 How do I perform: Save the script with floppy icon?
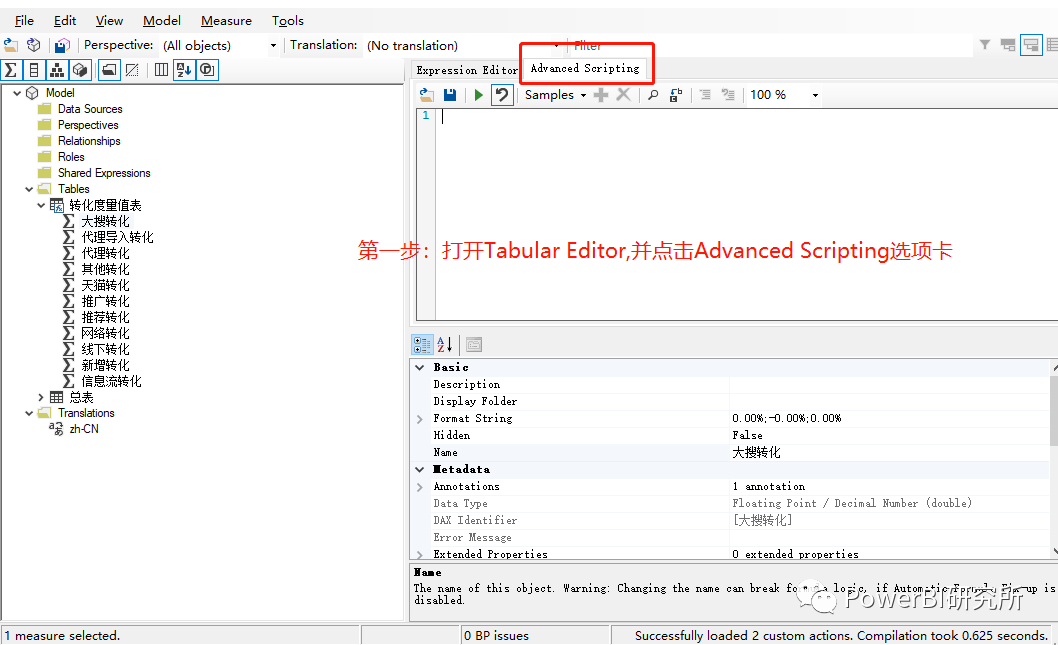pyautogui.click(x=450, y=95)
